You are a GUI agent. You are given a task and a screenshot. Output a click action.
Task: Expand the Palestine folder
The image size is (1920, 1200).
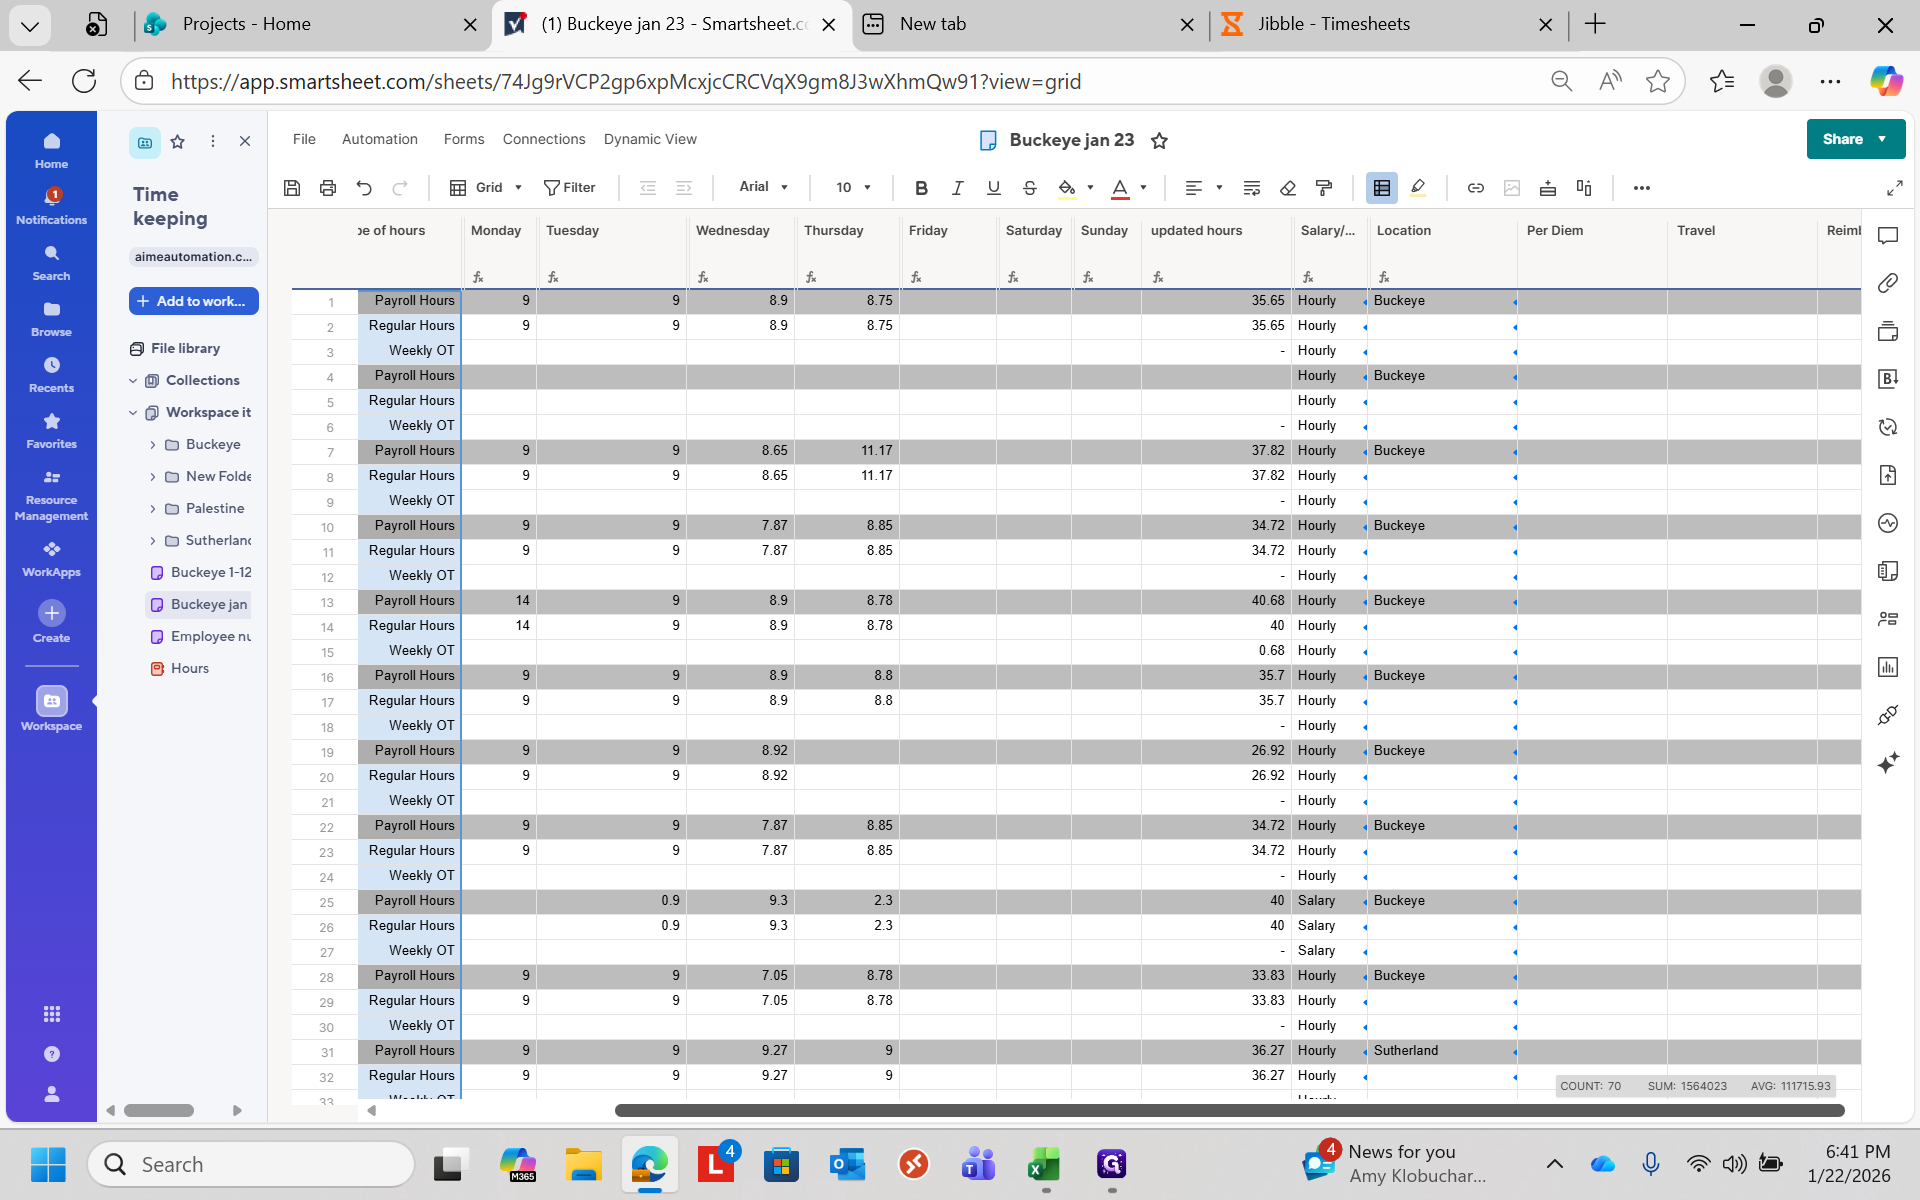tap(153, 509)
